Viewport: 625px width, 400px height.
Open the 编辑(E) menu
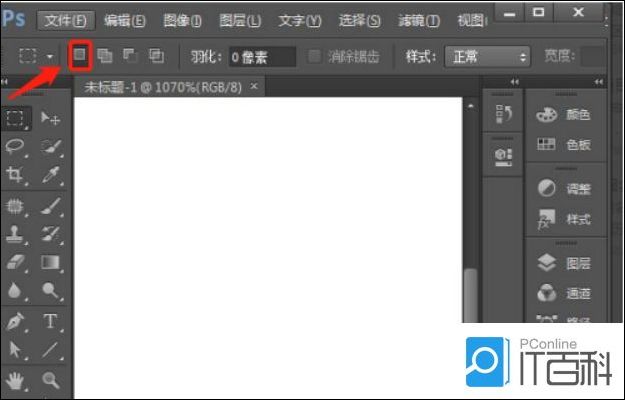click(x=124, y=20)
